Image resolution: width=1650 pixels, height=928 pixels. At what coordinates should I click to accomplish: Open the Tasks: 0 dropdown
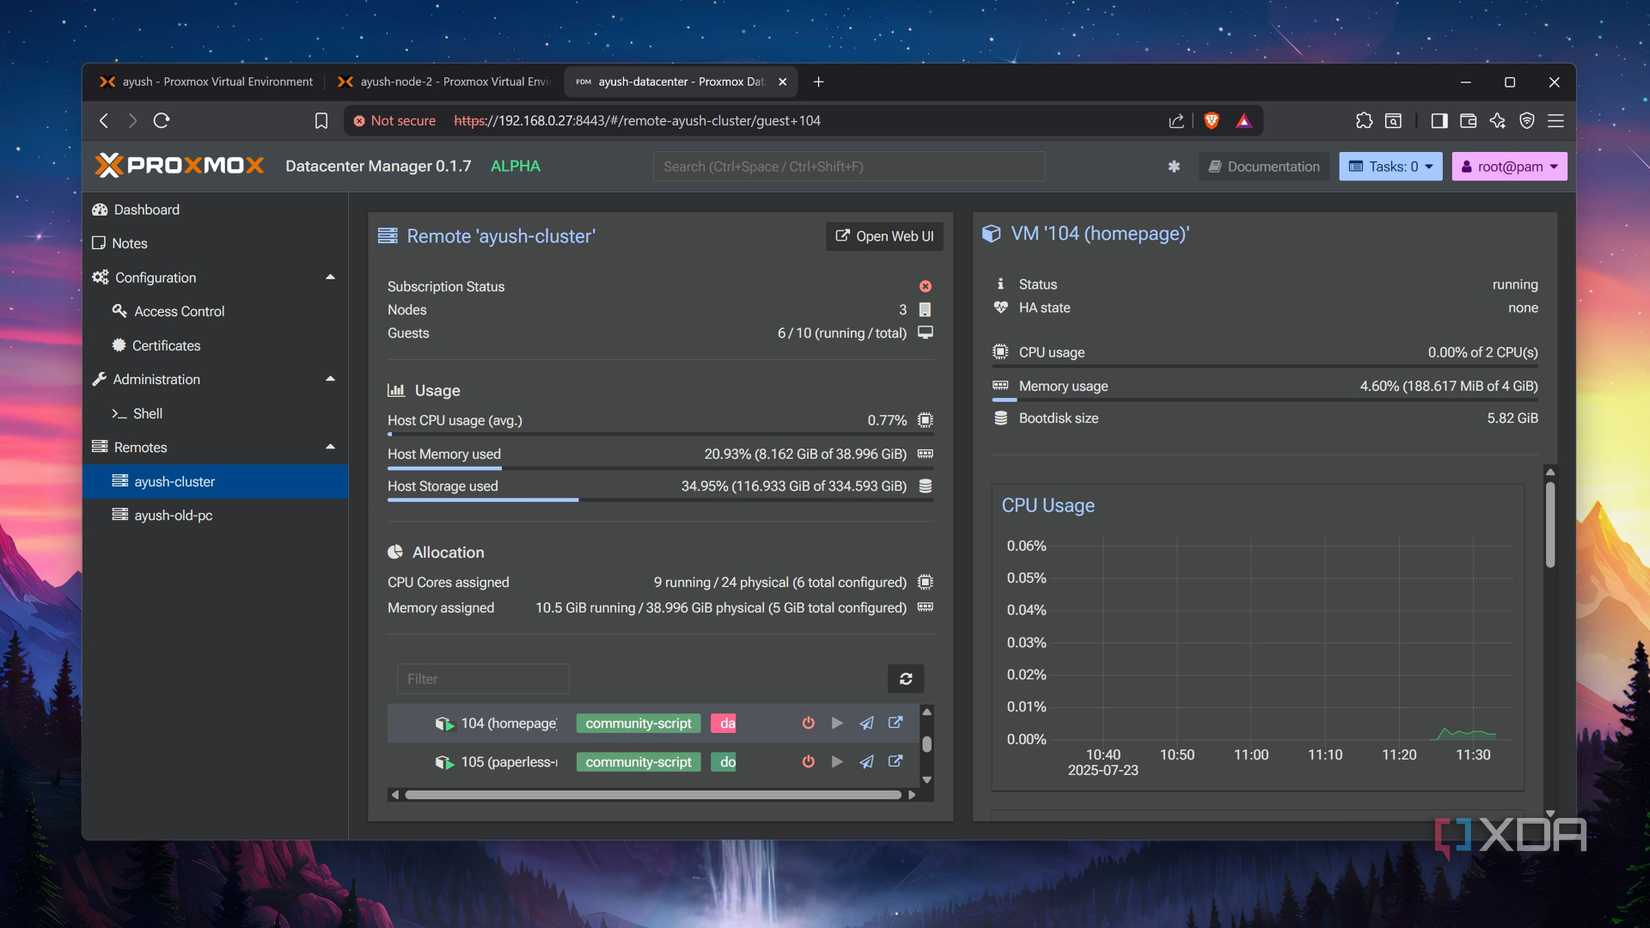pyautogui.click(x=1390, y=166)
